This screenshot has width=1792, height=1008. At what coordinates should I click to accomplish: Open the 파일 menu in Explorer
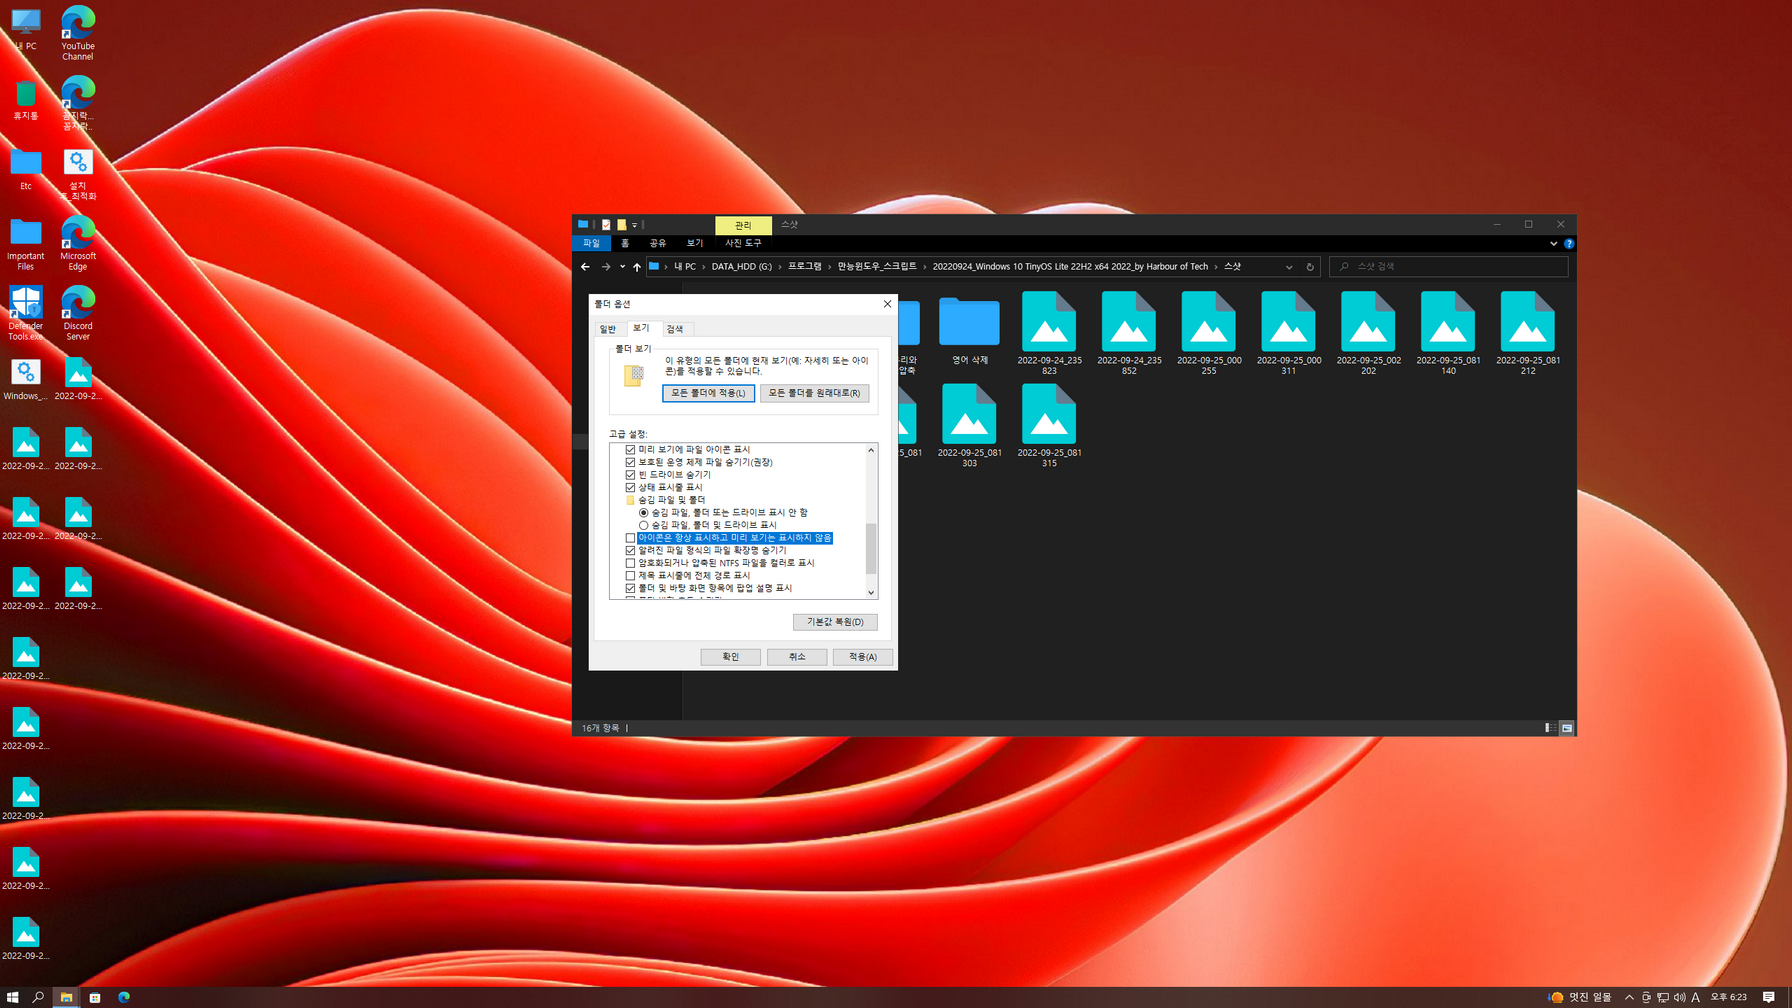tap(592, 243)
